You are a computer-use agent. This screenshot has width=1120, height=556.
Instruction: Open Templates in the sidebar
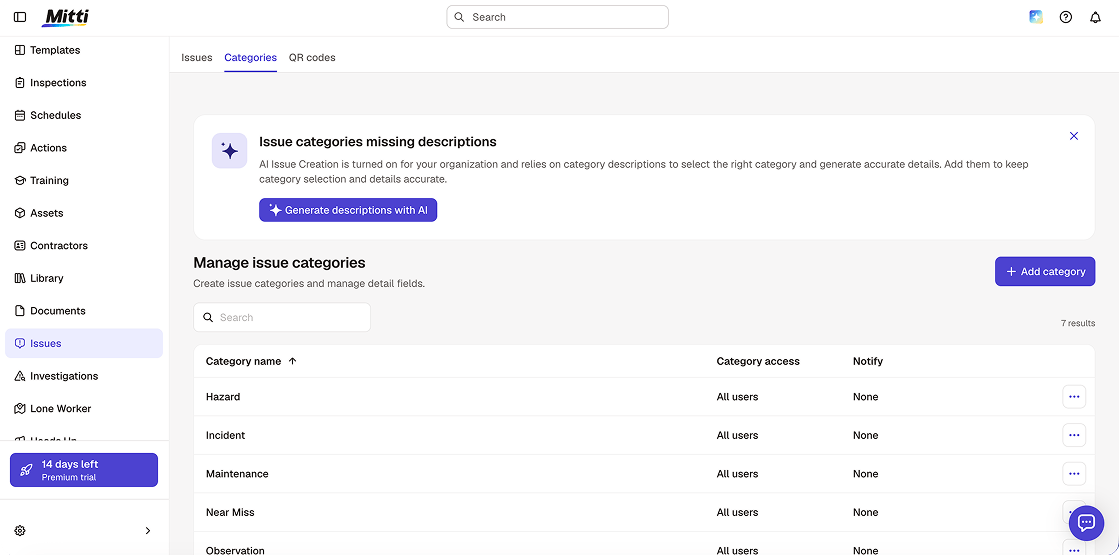coord(84,50)
